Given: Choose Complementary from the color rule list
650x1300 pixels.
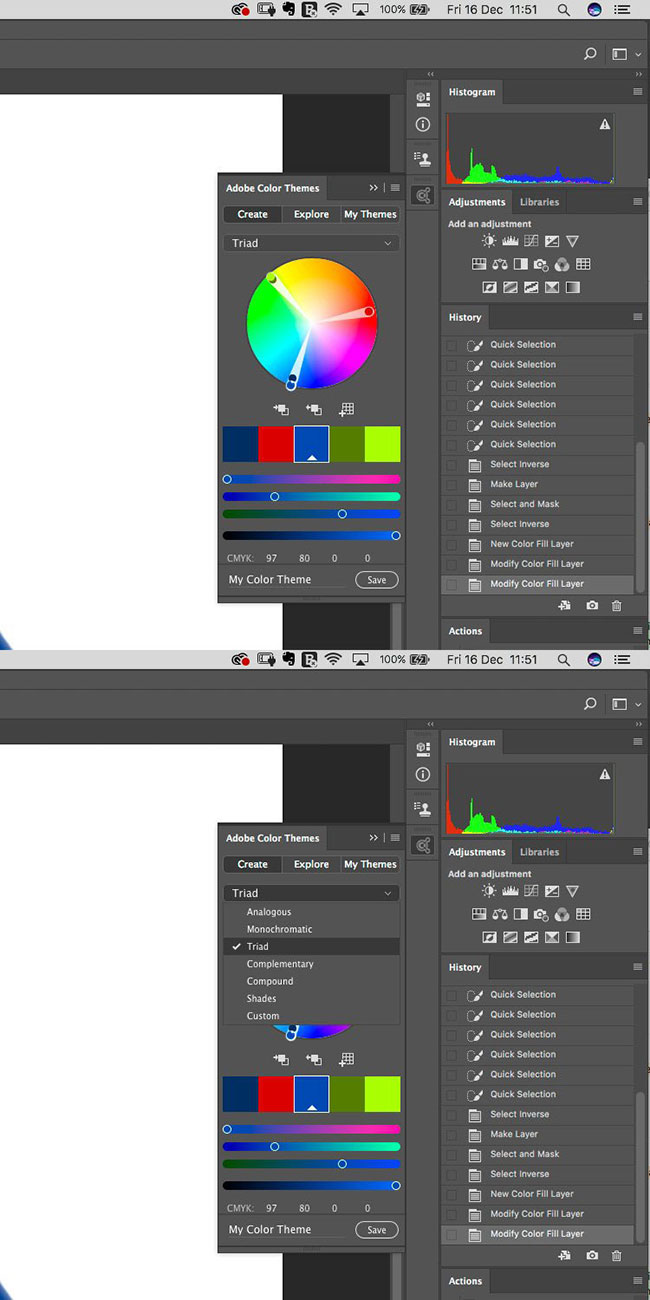Looking at the screenshot, I should click(x=280, y=964).
